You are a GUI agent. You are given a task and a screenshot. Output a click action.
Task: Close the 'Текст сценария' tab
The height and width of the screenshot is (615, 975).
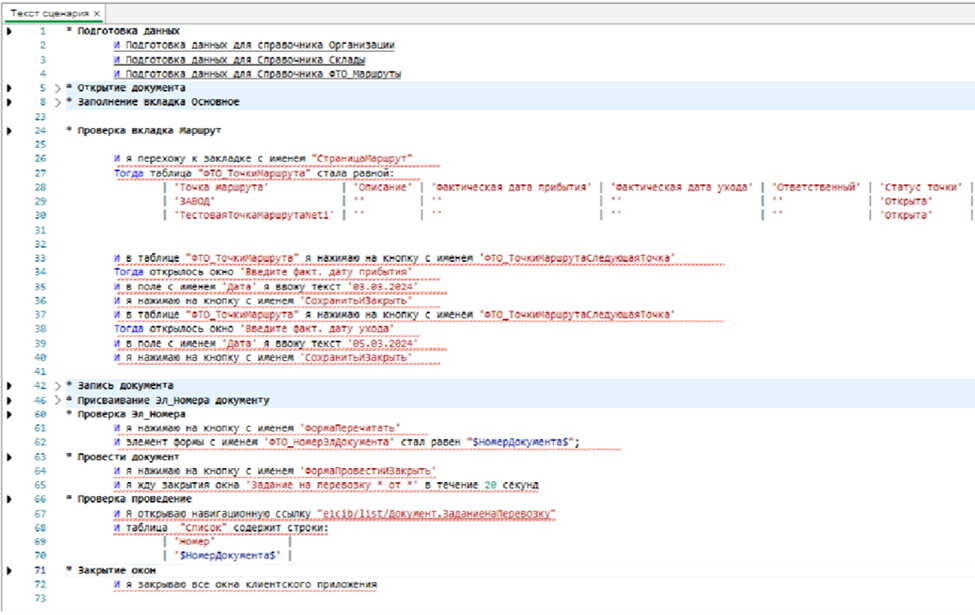click(x=97, y=13)
